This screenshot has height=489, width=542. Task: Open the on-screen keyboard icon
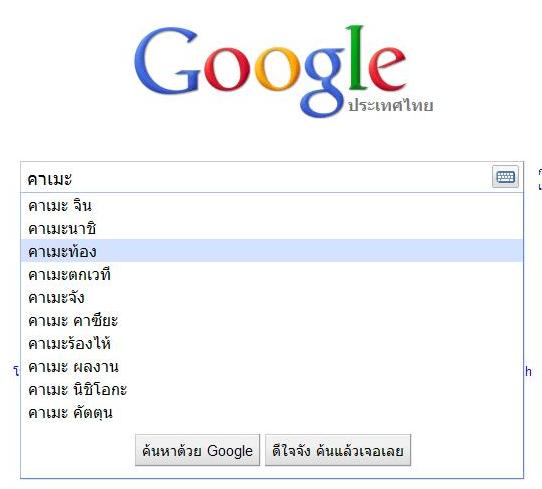coord(505,177)
